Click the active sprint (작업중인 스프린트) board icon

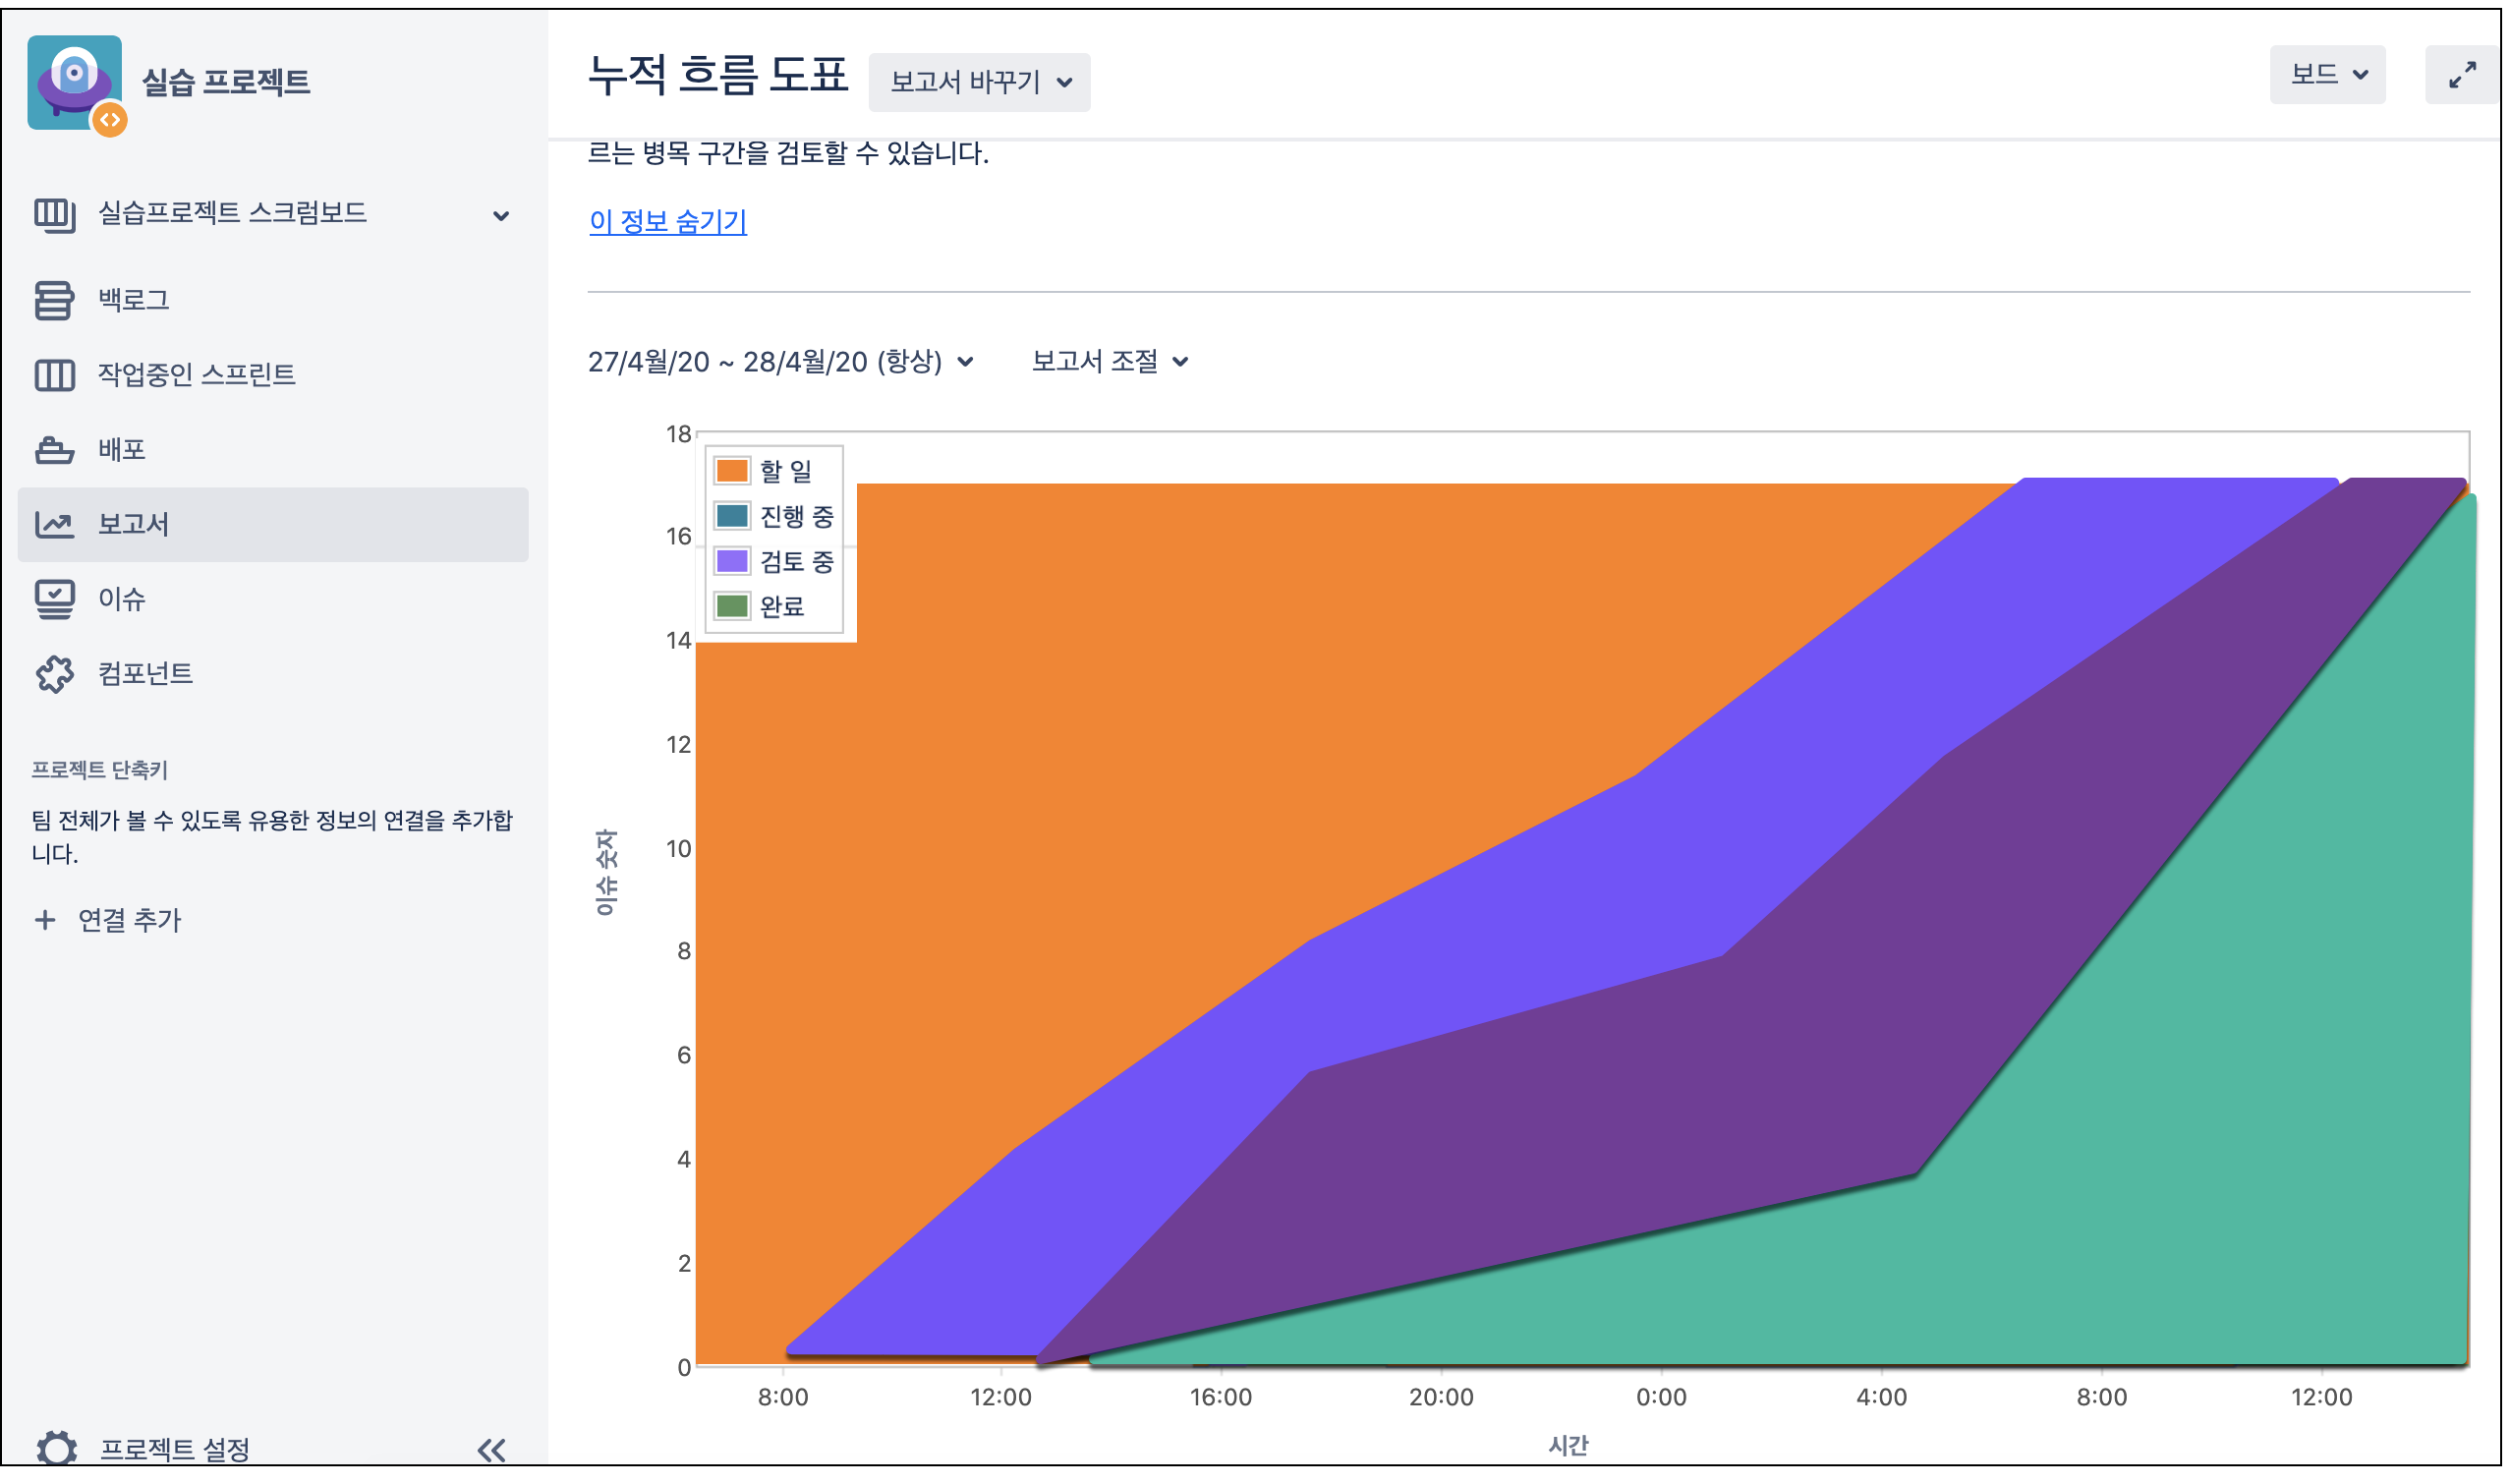coord(54,375)
